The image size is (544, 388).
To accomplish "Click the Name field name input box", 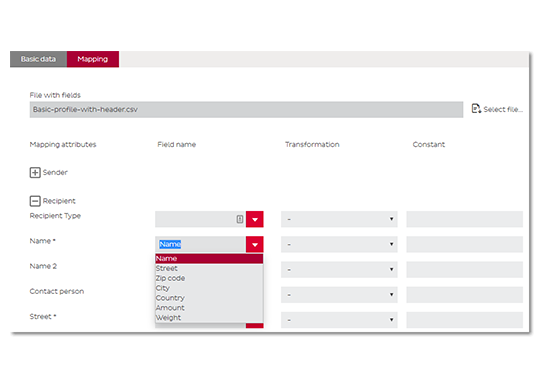I will click(x=201, y=244).
